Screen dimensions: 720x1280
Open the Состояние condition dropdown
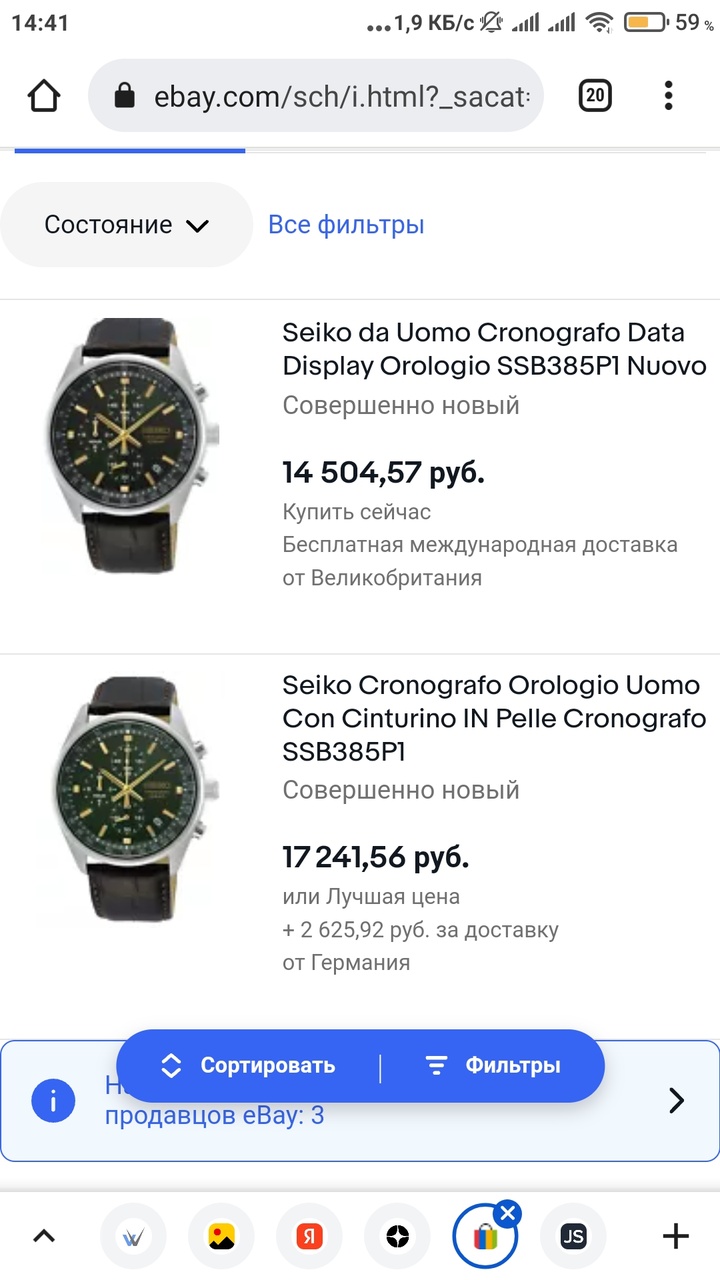coord(126,225)
